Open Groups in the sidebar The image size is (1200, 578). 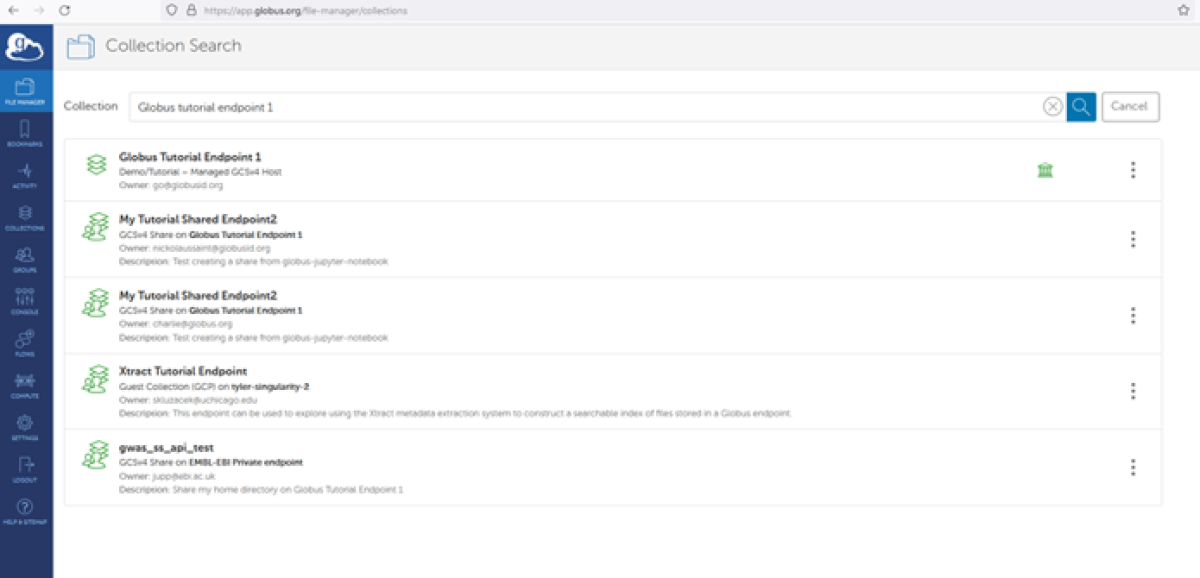tap(25, 260)
